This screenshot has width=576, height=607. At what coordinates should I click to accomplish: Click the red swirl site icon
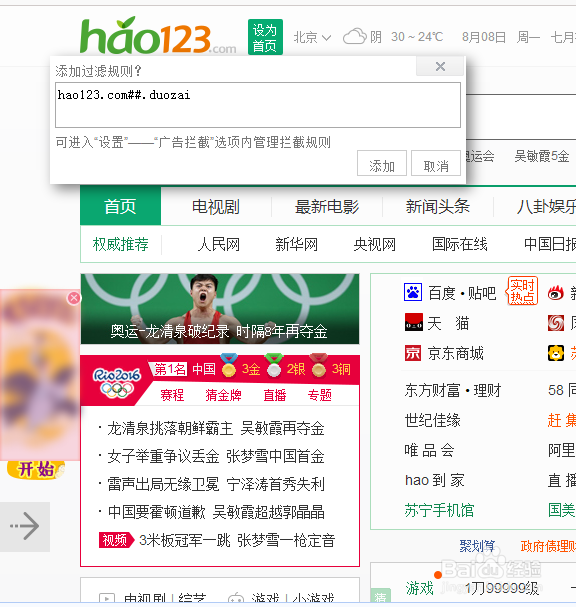[556, 323]
